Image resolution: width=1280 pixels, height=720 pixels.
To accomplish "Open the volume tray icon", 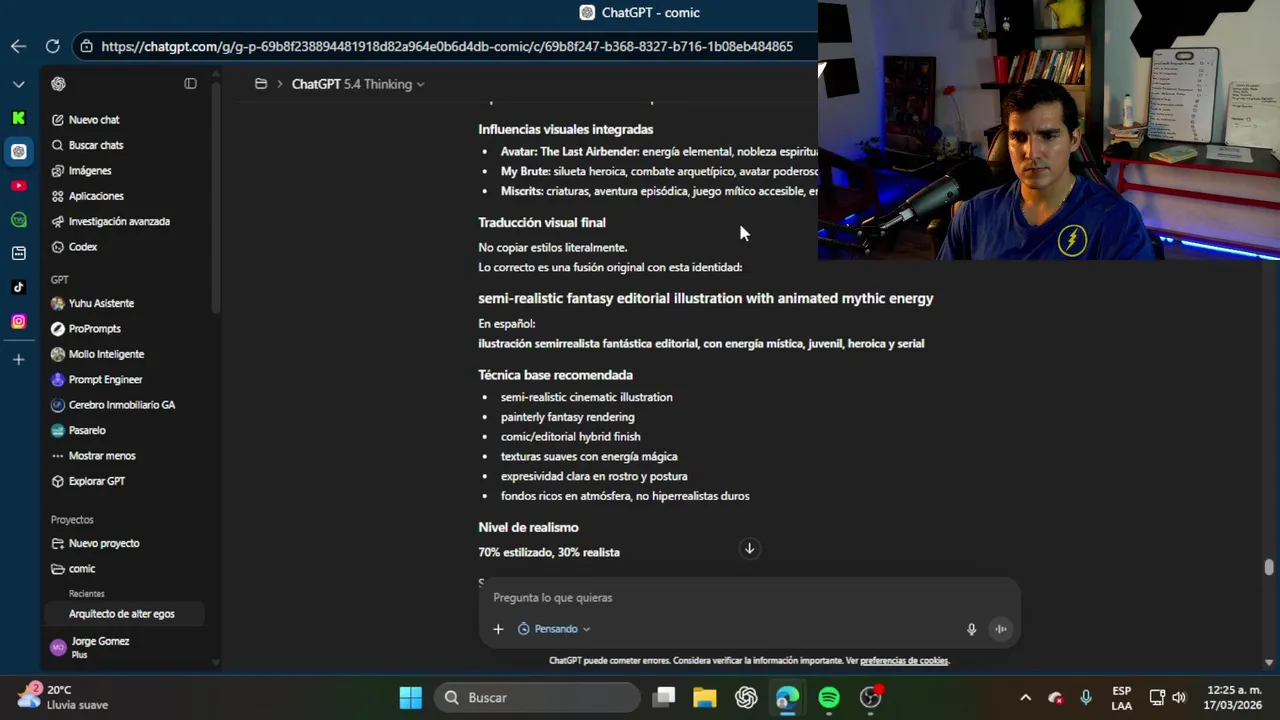I will click(1180, 698).
